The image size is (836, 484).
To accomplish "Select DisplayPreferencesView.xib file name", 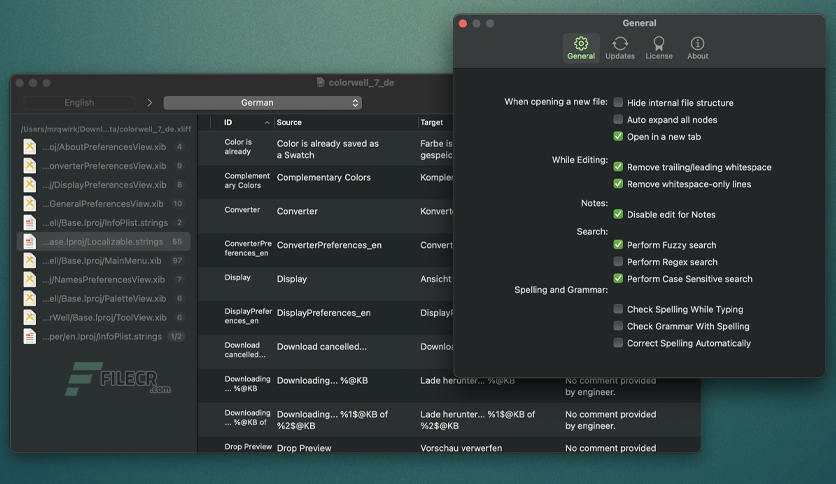I will [x=104, y=184].
